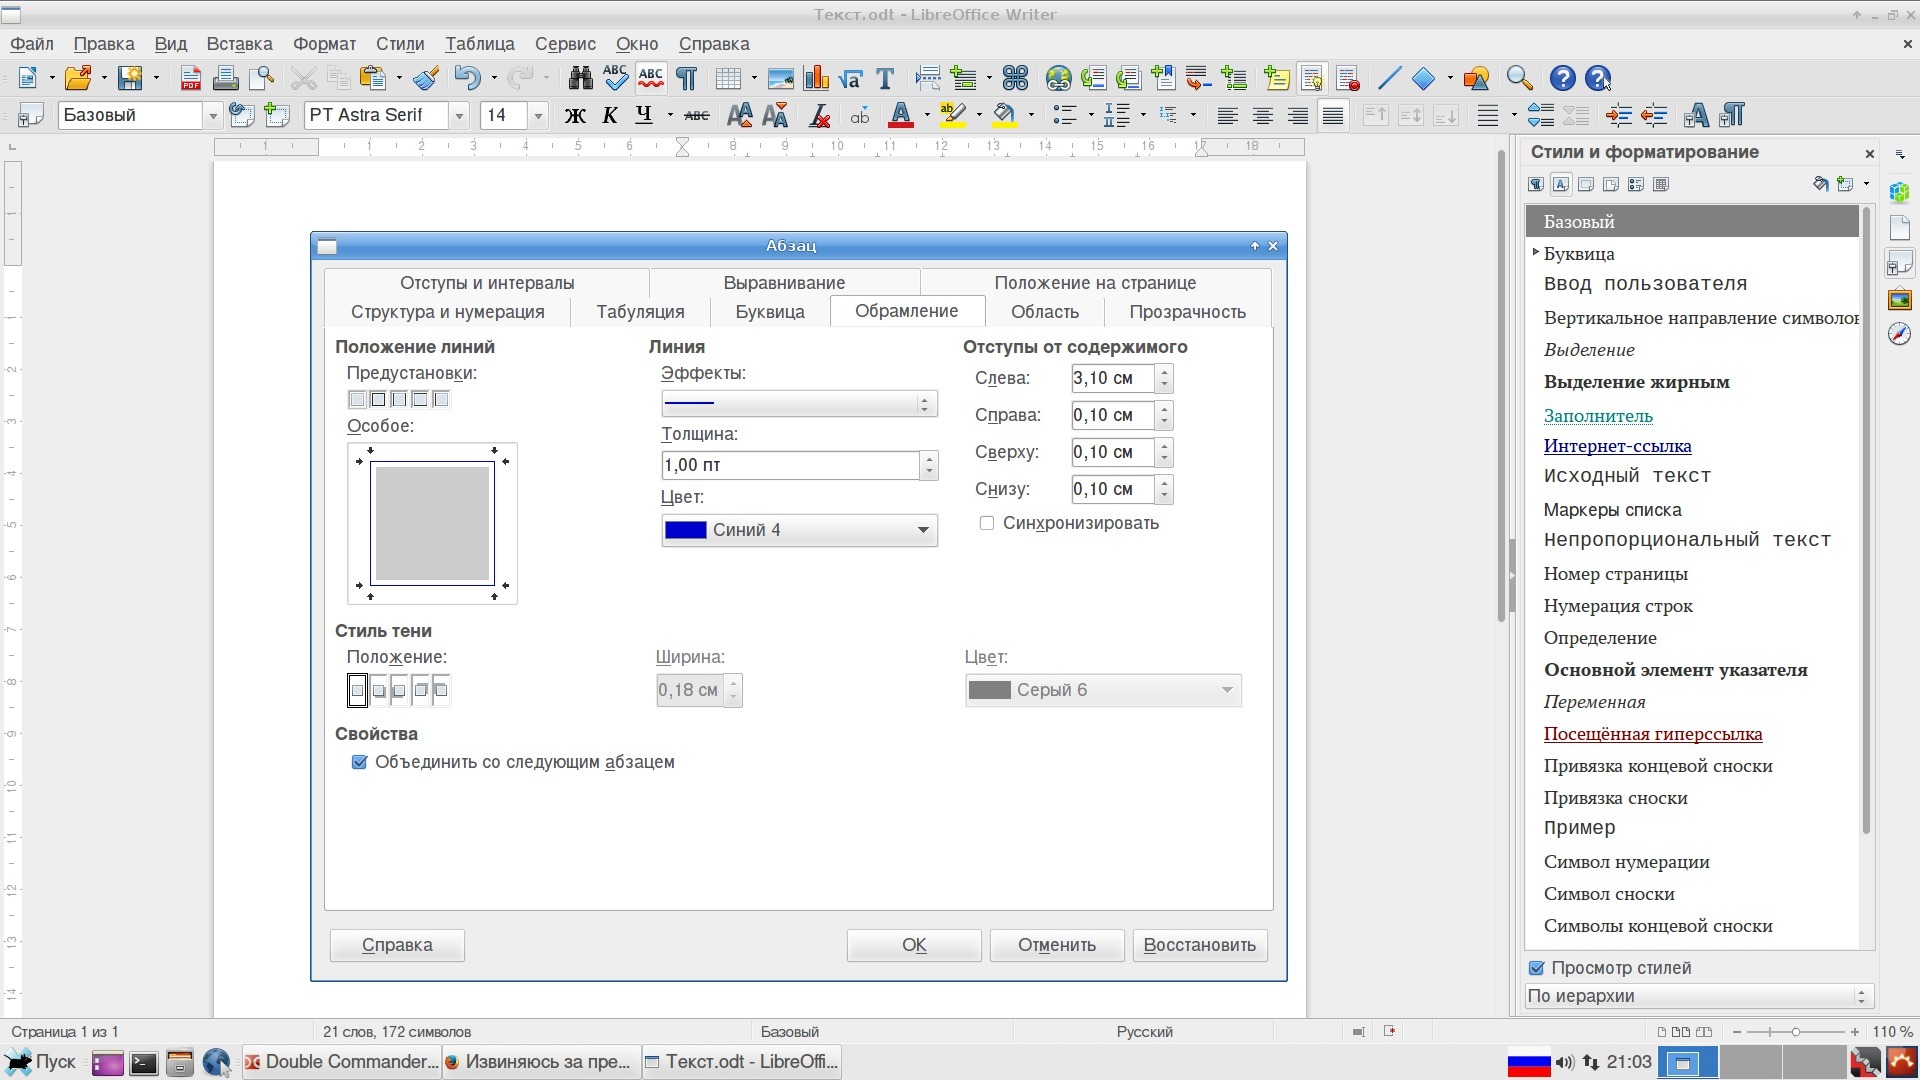Open the terminal from the taskbar
1920x1080 pixels.
(x=144, y=1063)
